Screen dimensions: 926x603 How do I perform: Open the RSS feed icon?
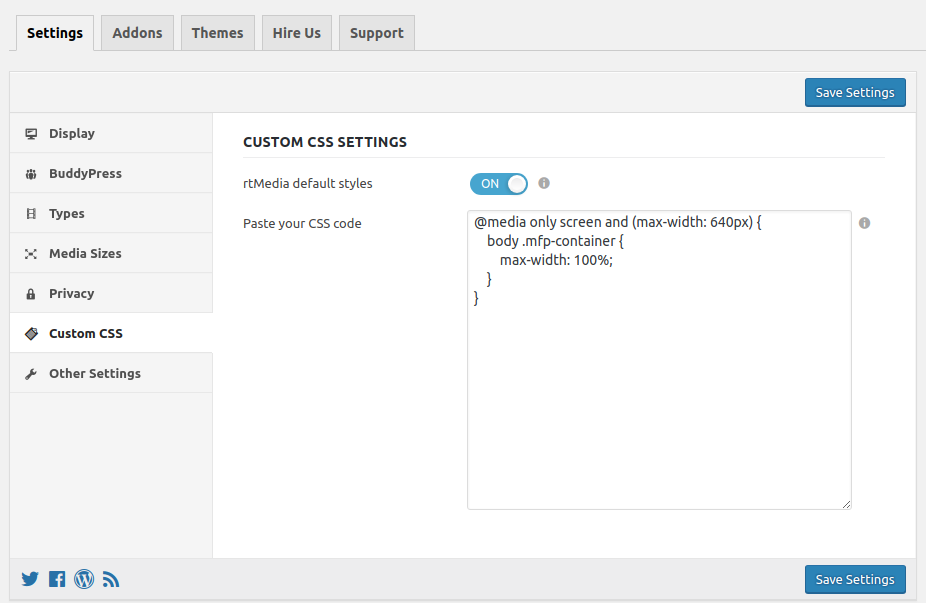click(111, 579)
